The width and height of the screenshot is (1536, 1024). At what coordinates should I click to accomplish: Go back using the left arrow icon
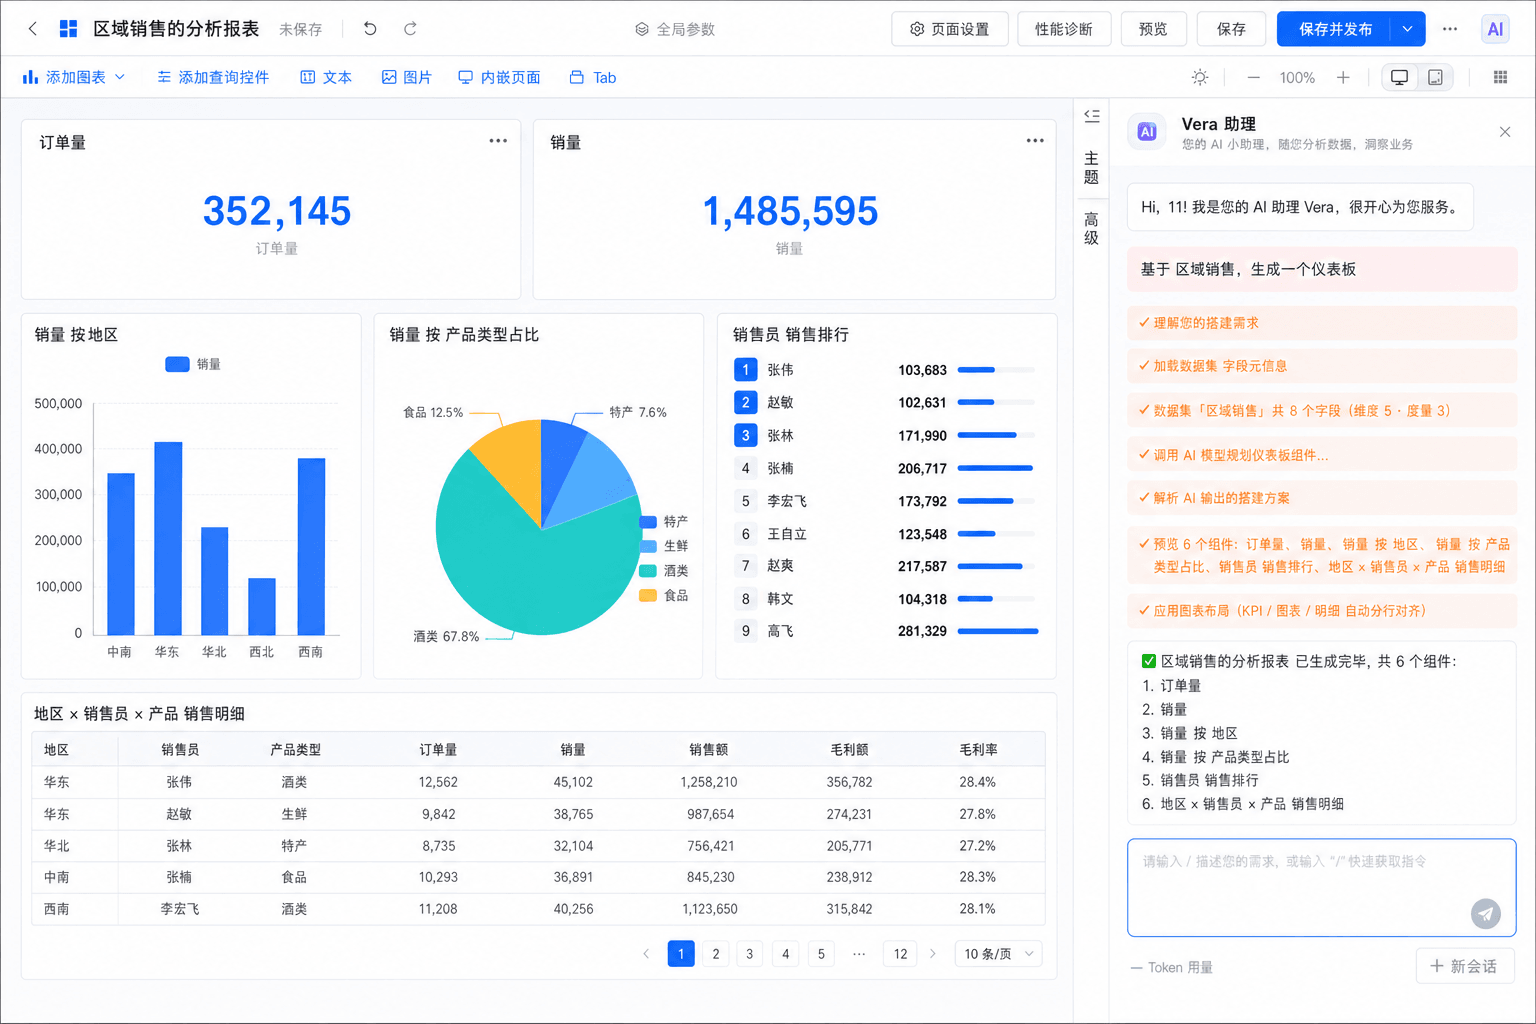coord(33,29)
